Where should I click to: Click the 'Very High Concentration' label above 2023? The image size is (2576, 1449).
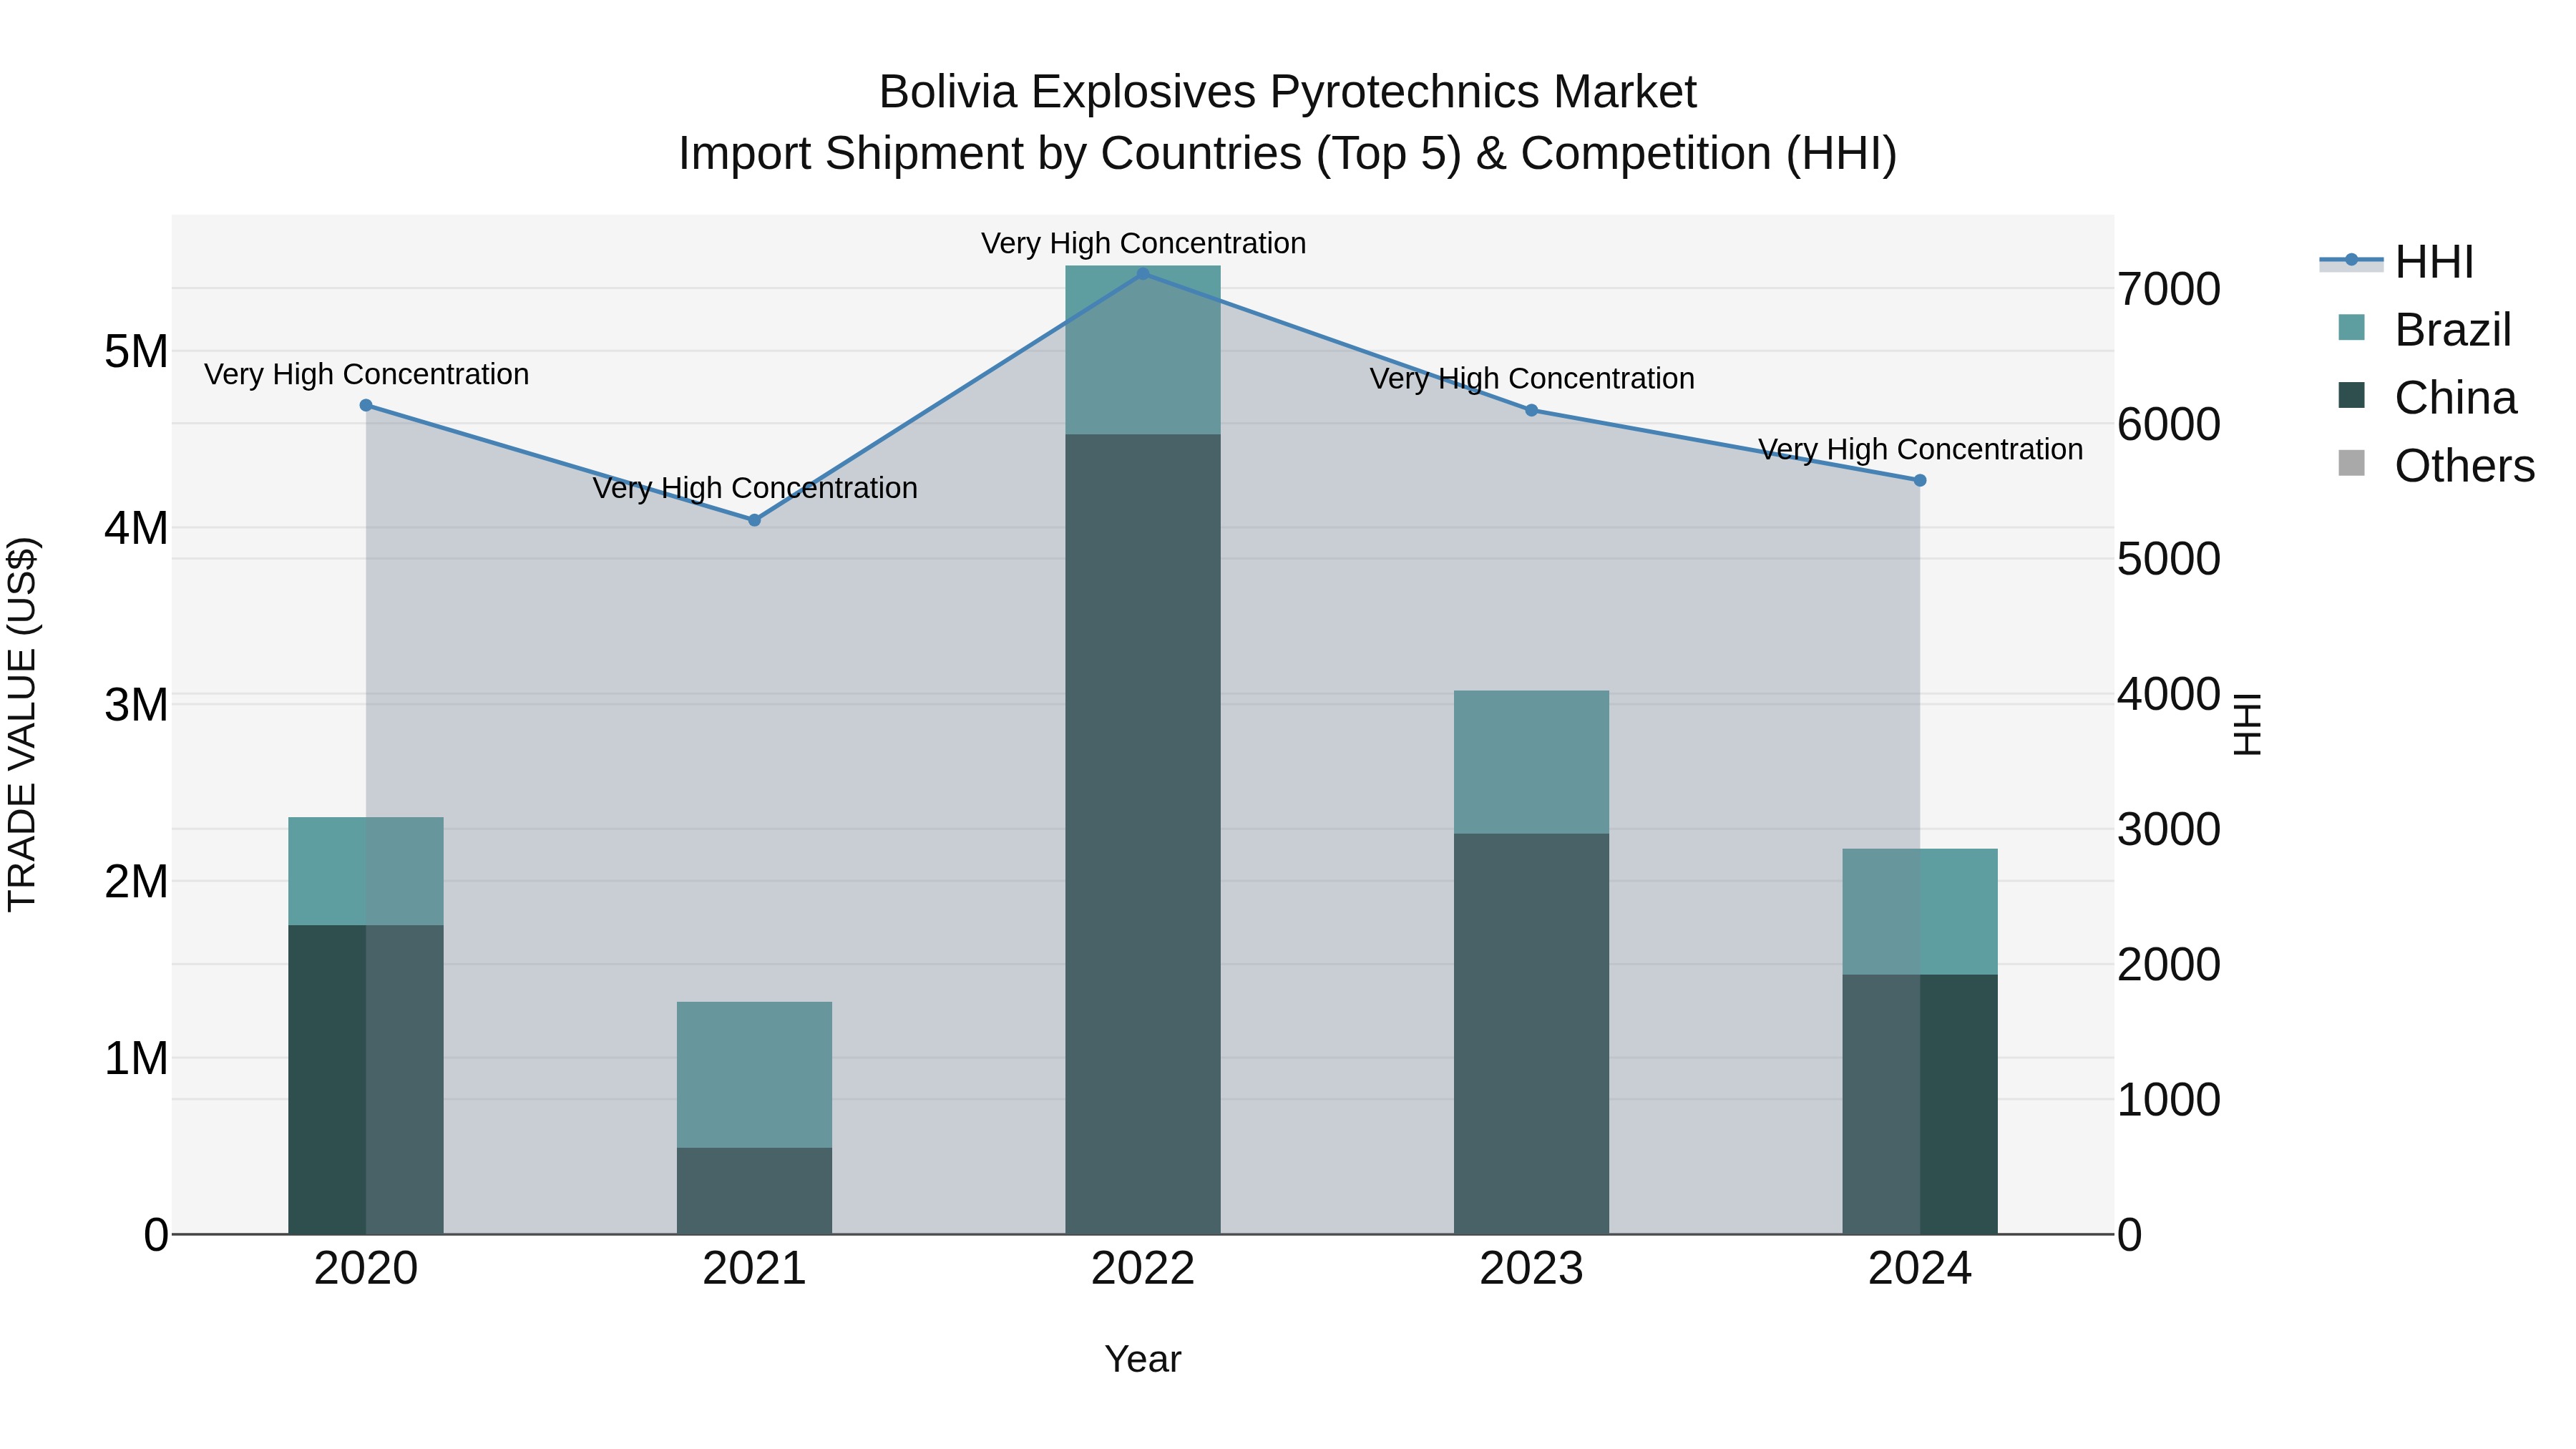pos(1531,380)
